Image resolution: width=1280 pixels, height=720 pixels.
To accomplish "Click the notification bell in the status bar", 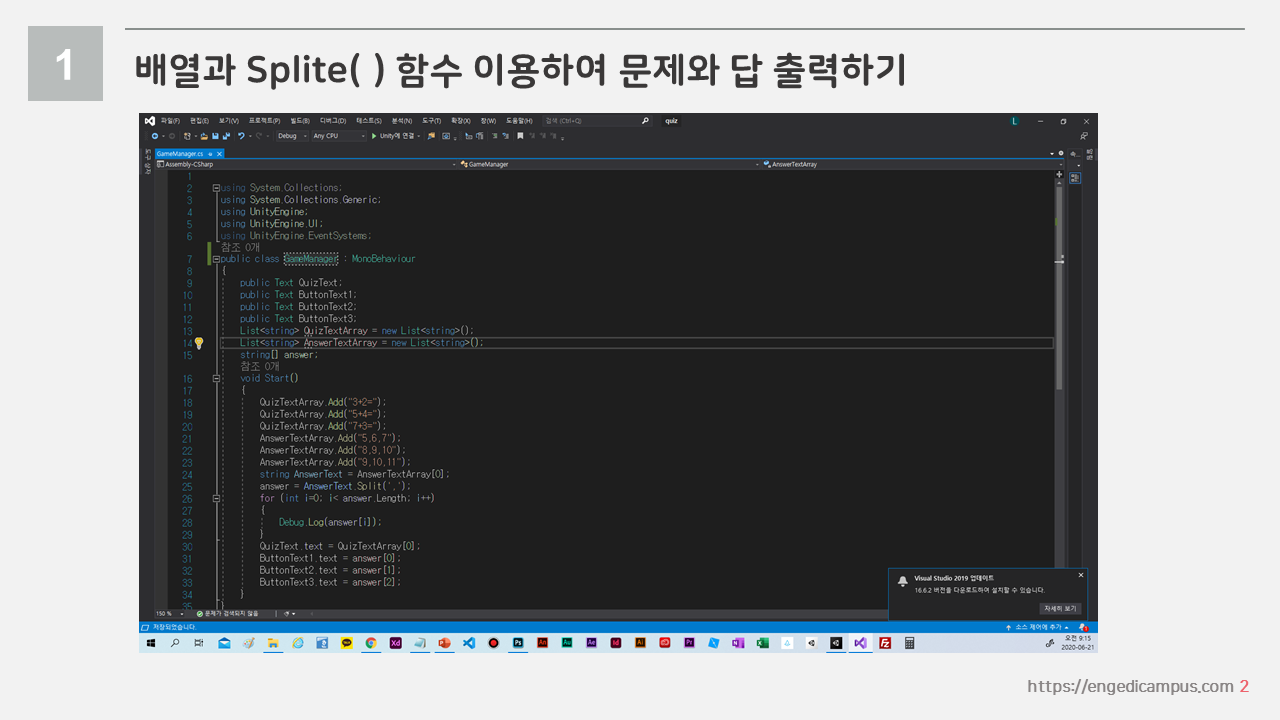I will [x=1084, y=627].
